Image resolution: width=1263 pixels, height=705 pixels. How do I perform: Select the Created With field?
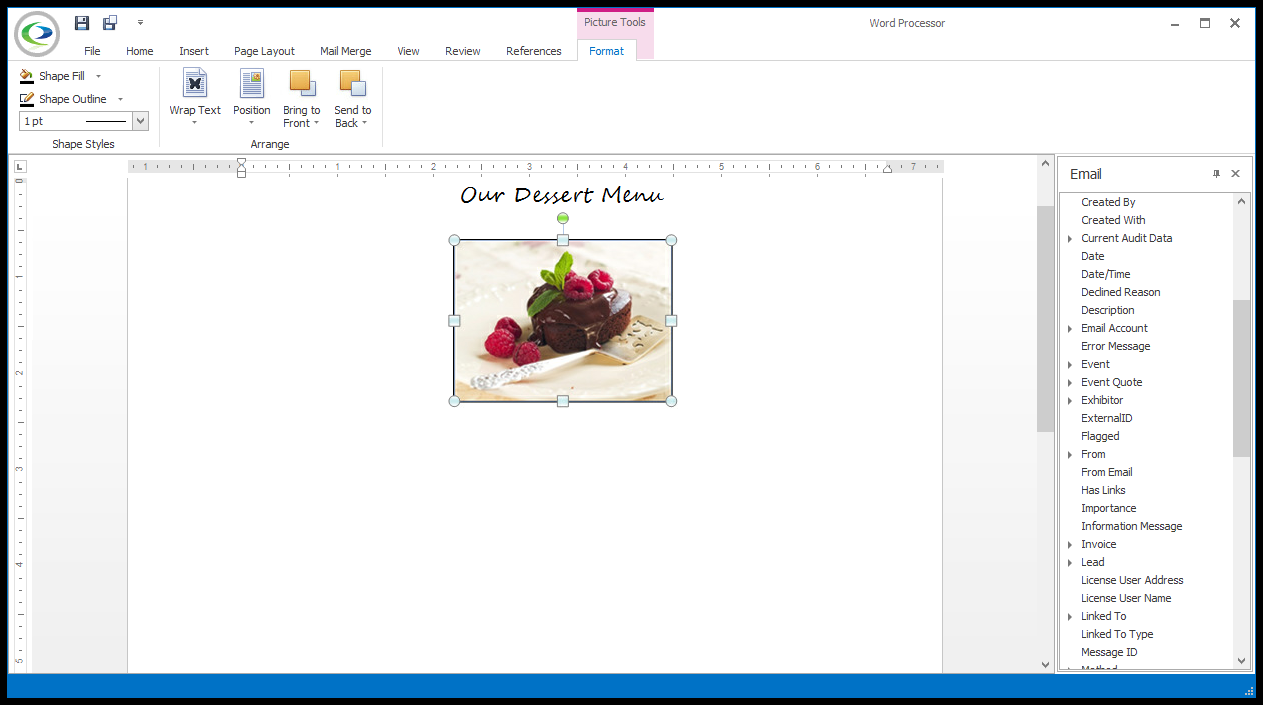point(1113,220)
